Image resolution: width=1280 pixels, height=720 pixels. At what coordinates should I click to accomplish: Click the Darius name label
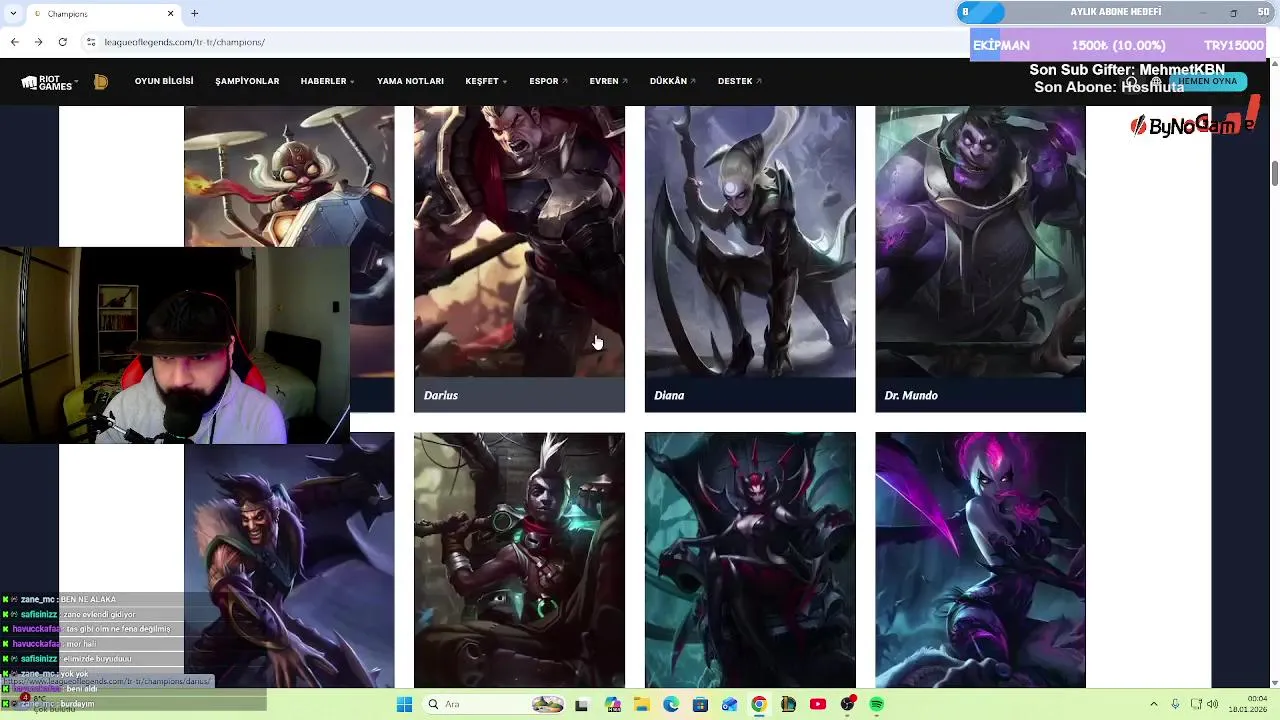[441, 396]
